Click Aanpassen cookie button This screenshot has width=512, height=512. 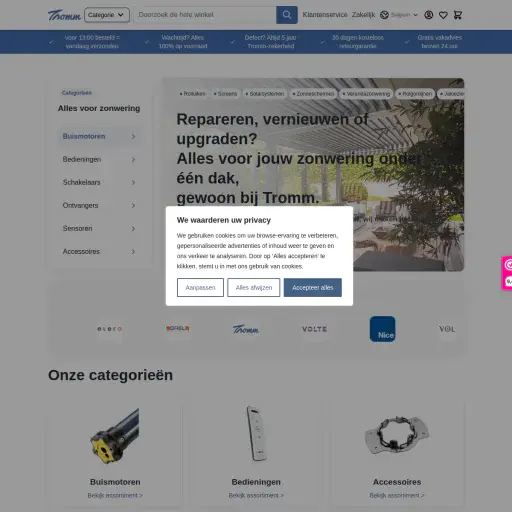[x=200, y=287]
